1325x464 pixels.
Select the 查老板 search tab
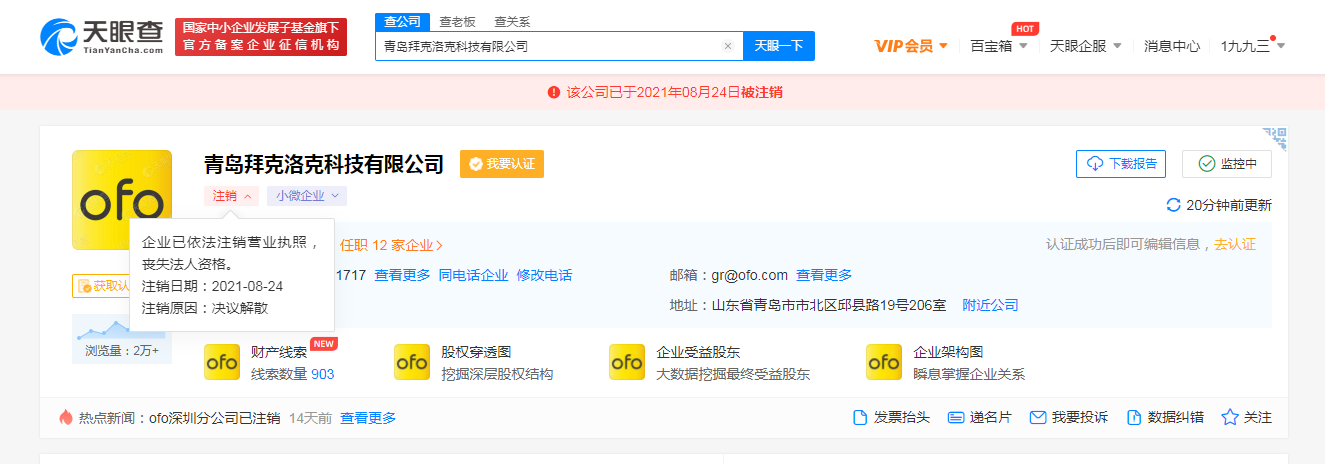click(458, 21)
